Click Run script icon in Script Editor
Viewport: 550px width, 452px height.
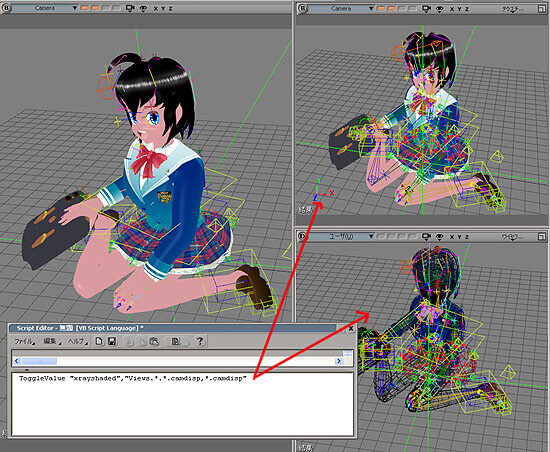pyautogui.click(x=176, y=341)
